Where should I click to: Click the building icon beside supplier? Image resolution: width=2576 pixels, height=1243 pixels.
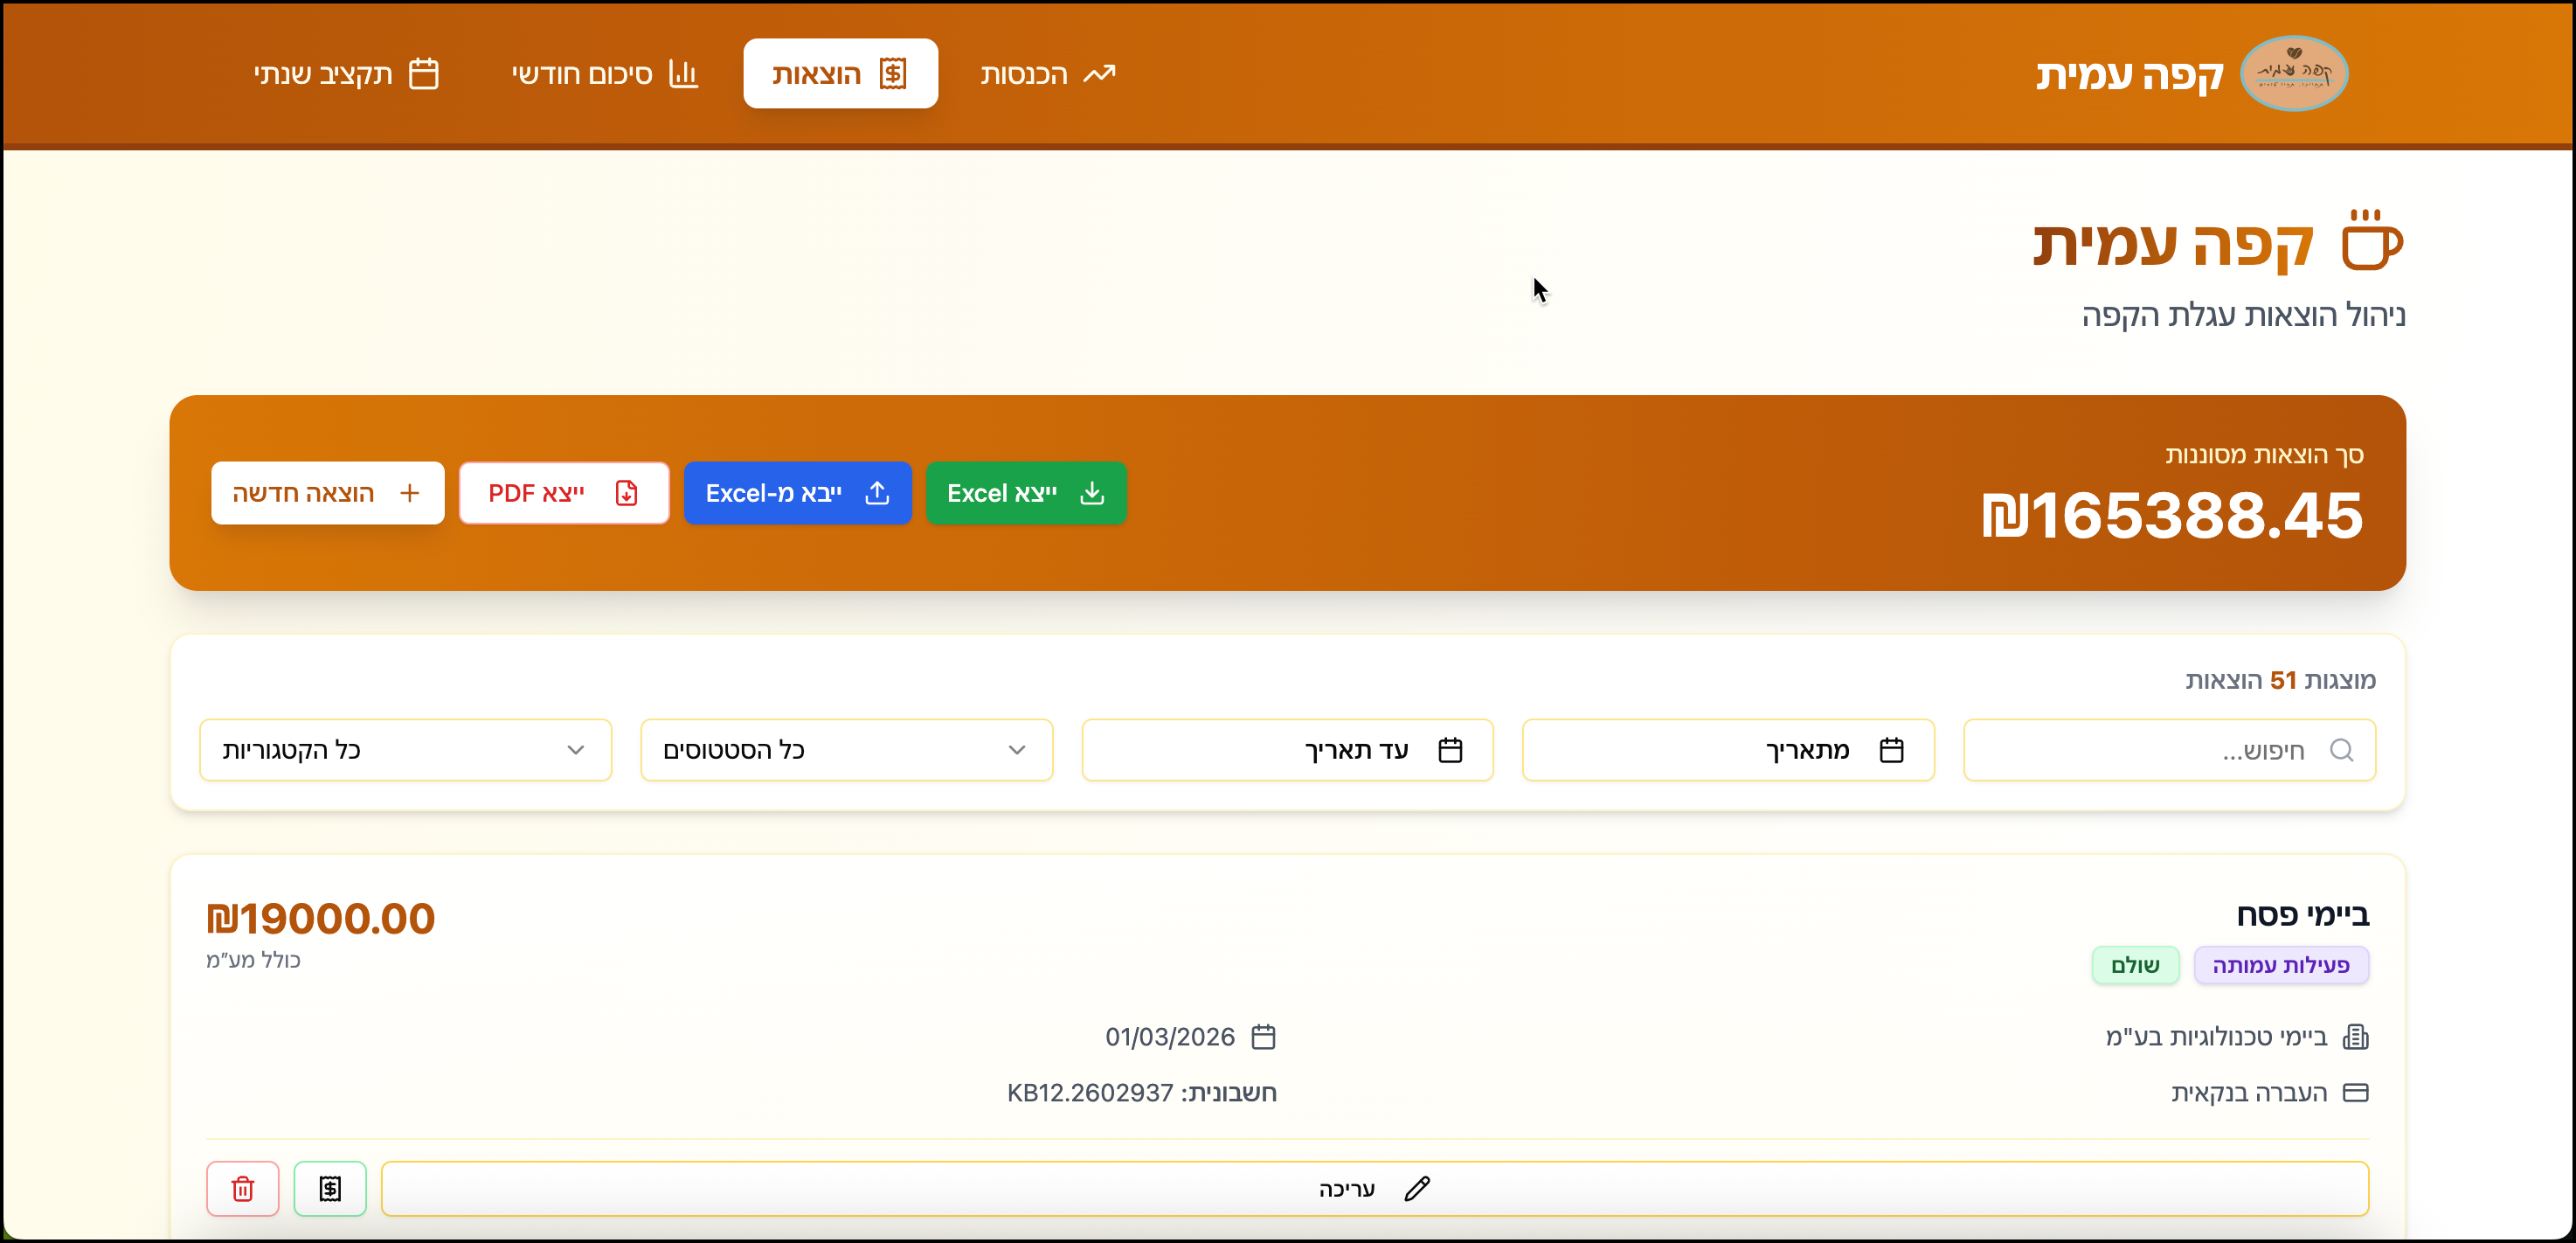[x=2356, y=1037]
